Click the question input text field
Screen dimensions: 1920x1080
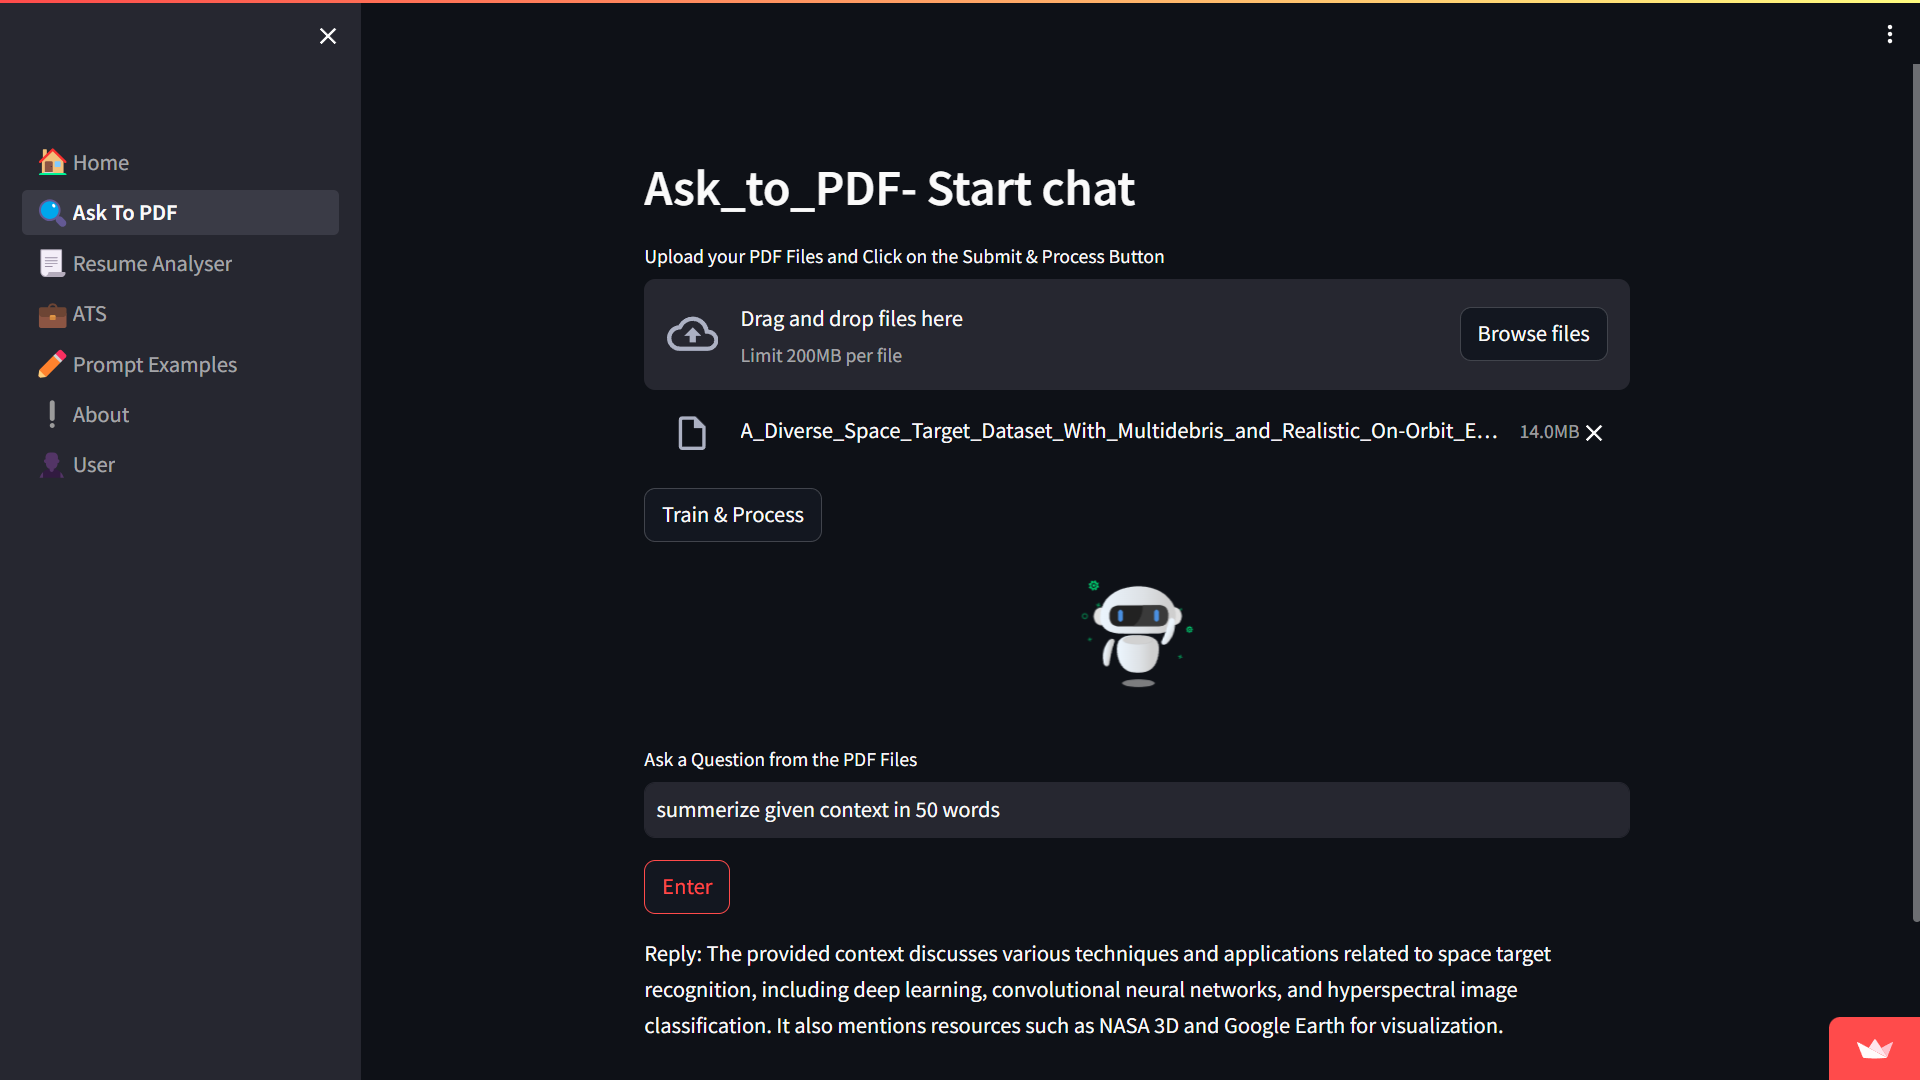pyautogui.click(x=1136, y=810)
